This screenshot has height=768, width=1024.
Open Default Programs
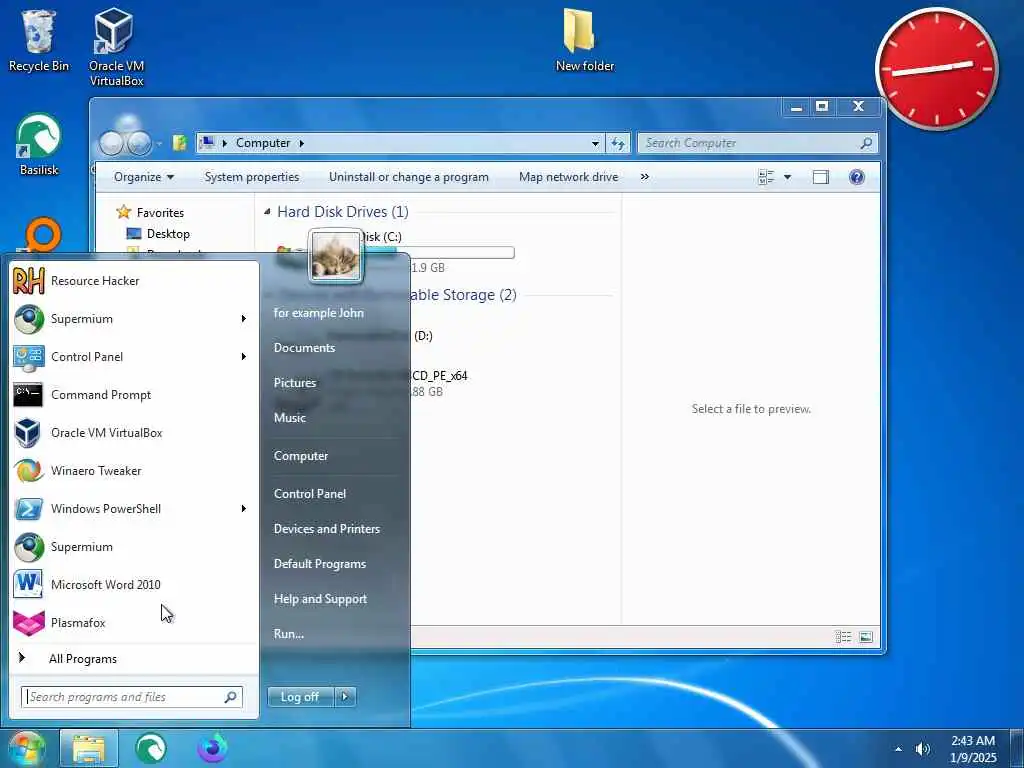[x=320, y=564]
